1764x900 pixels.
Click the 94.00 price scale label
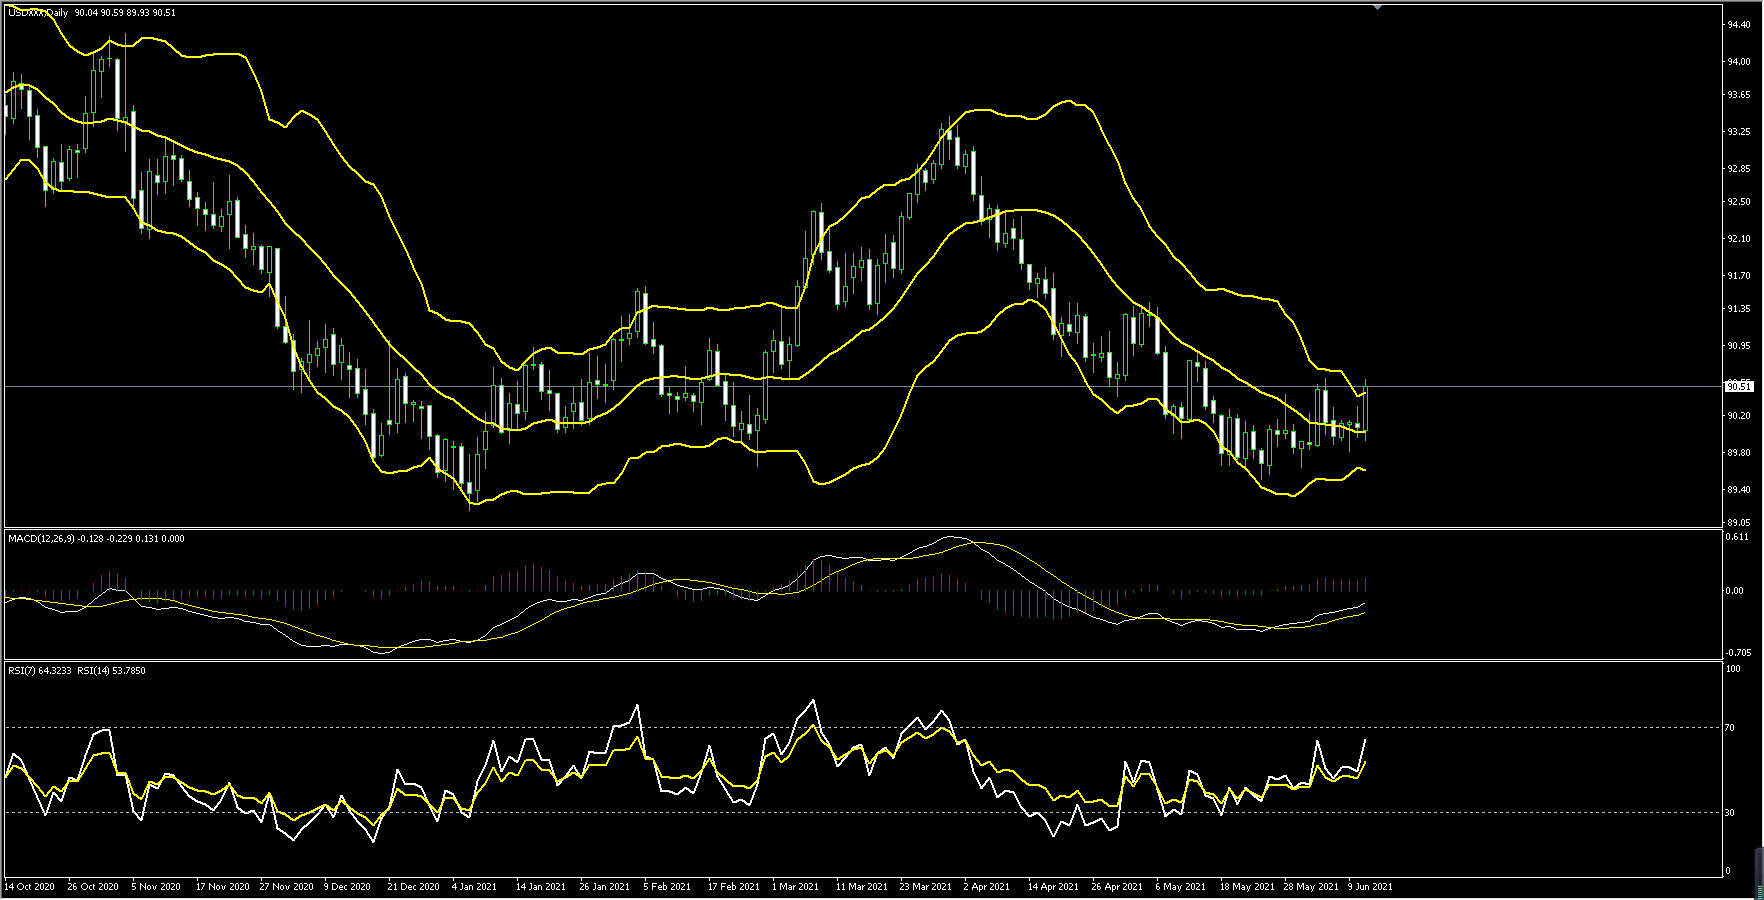1738,62
